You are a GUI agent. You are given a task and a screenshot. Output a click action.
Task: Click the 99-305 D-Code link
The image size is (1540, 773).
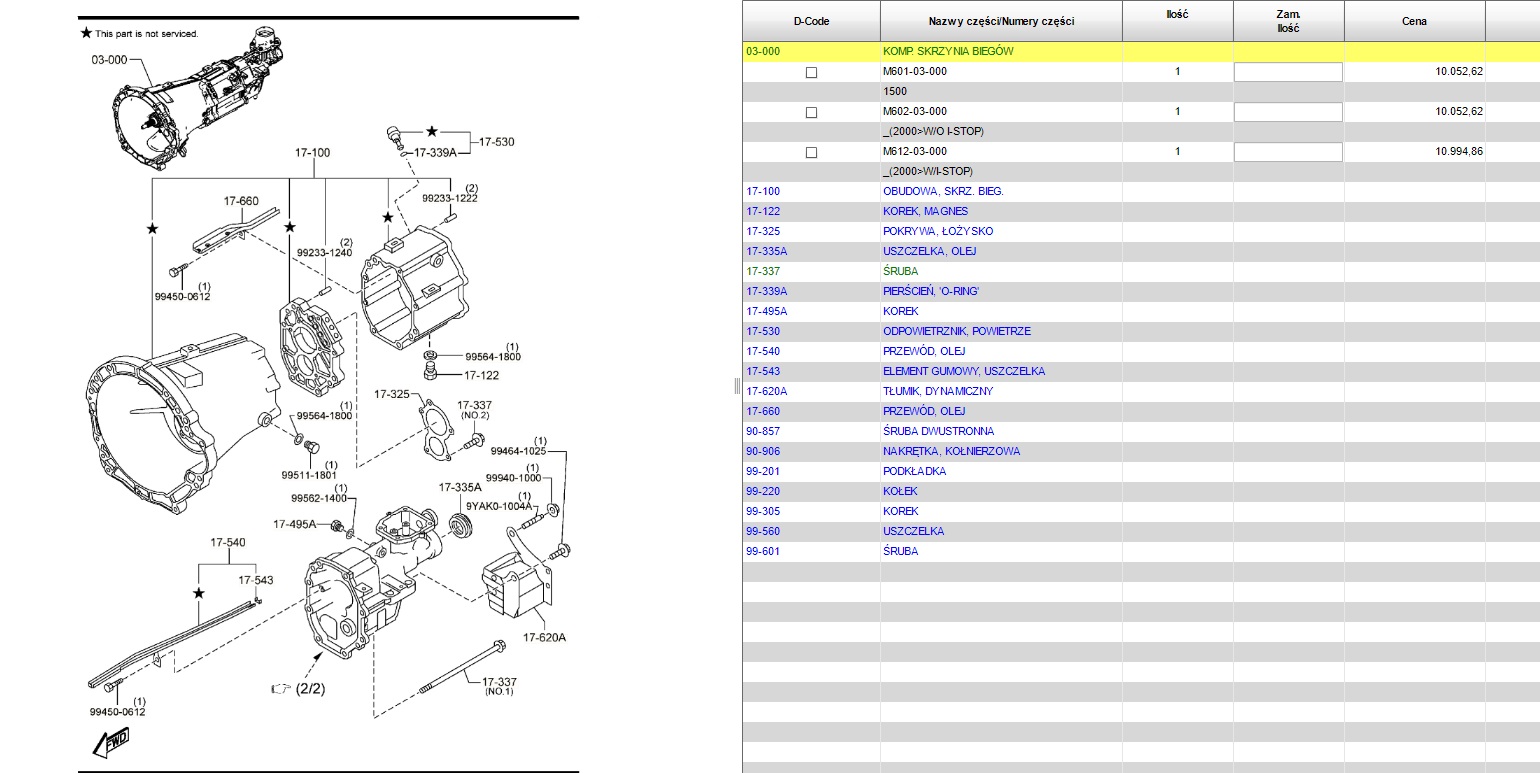tap(763, 511)
